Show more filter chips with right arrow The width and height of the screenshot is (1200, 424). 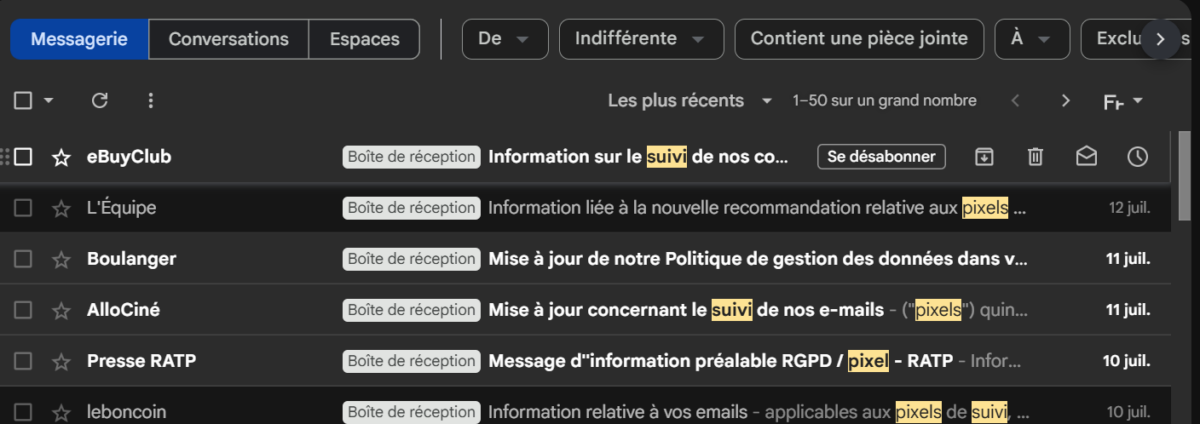pyautogui.click(x=1160, y=39)
